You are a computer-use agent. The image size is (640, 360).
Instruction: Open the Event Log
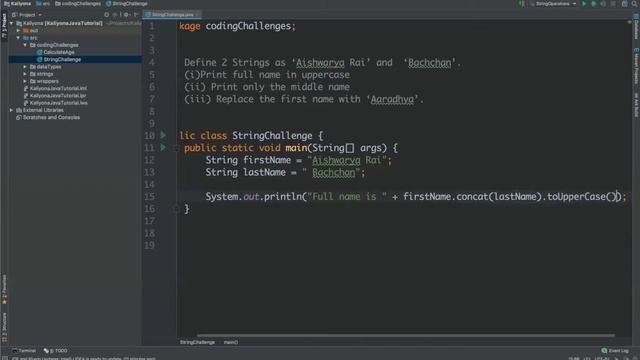pyautogui.click(x=615, y=351)
